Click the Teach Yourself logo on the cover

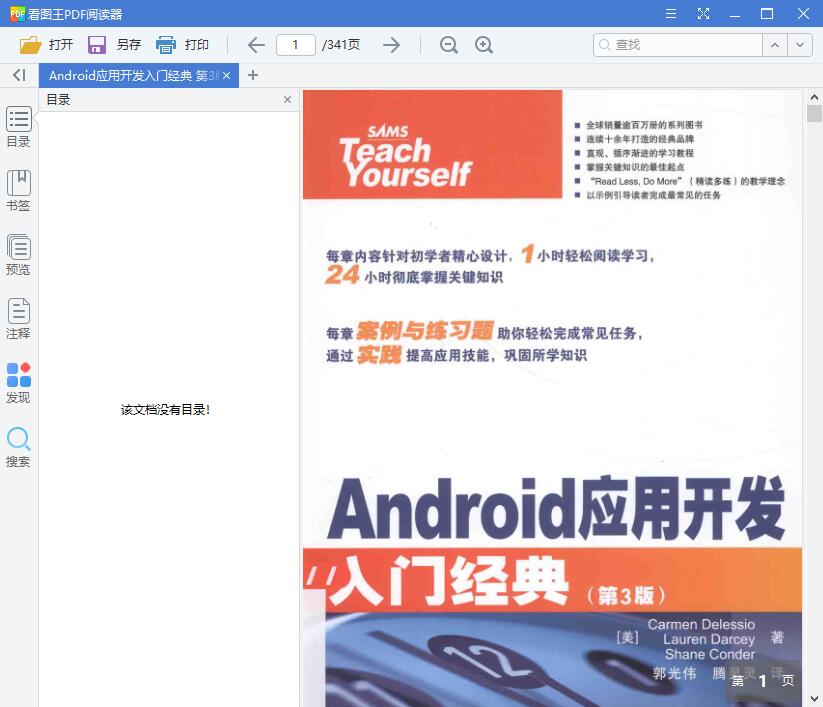tap(405, 157)
